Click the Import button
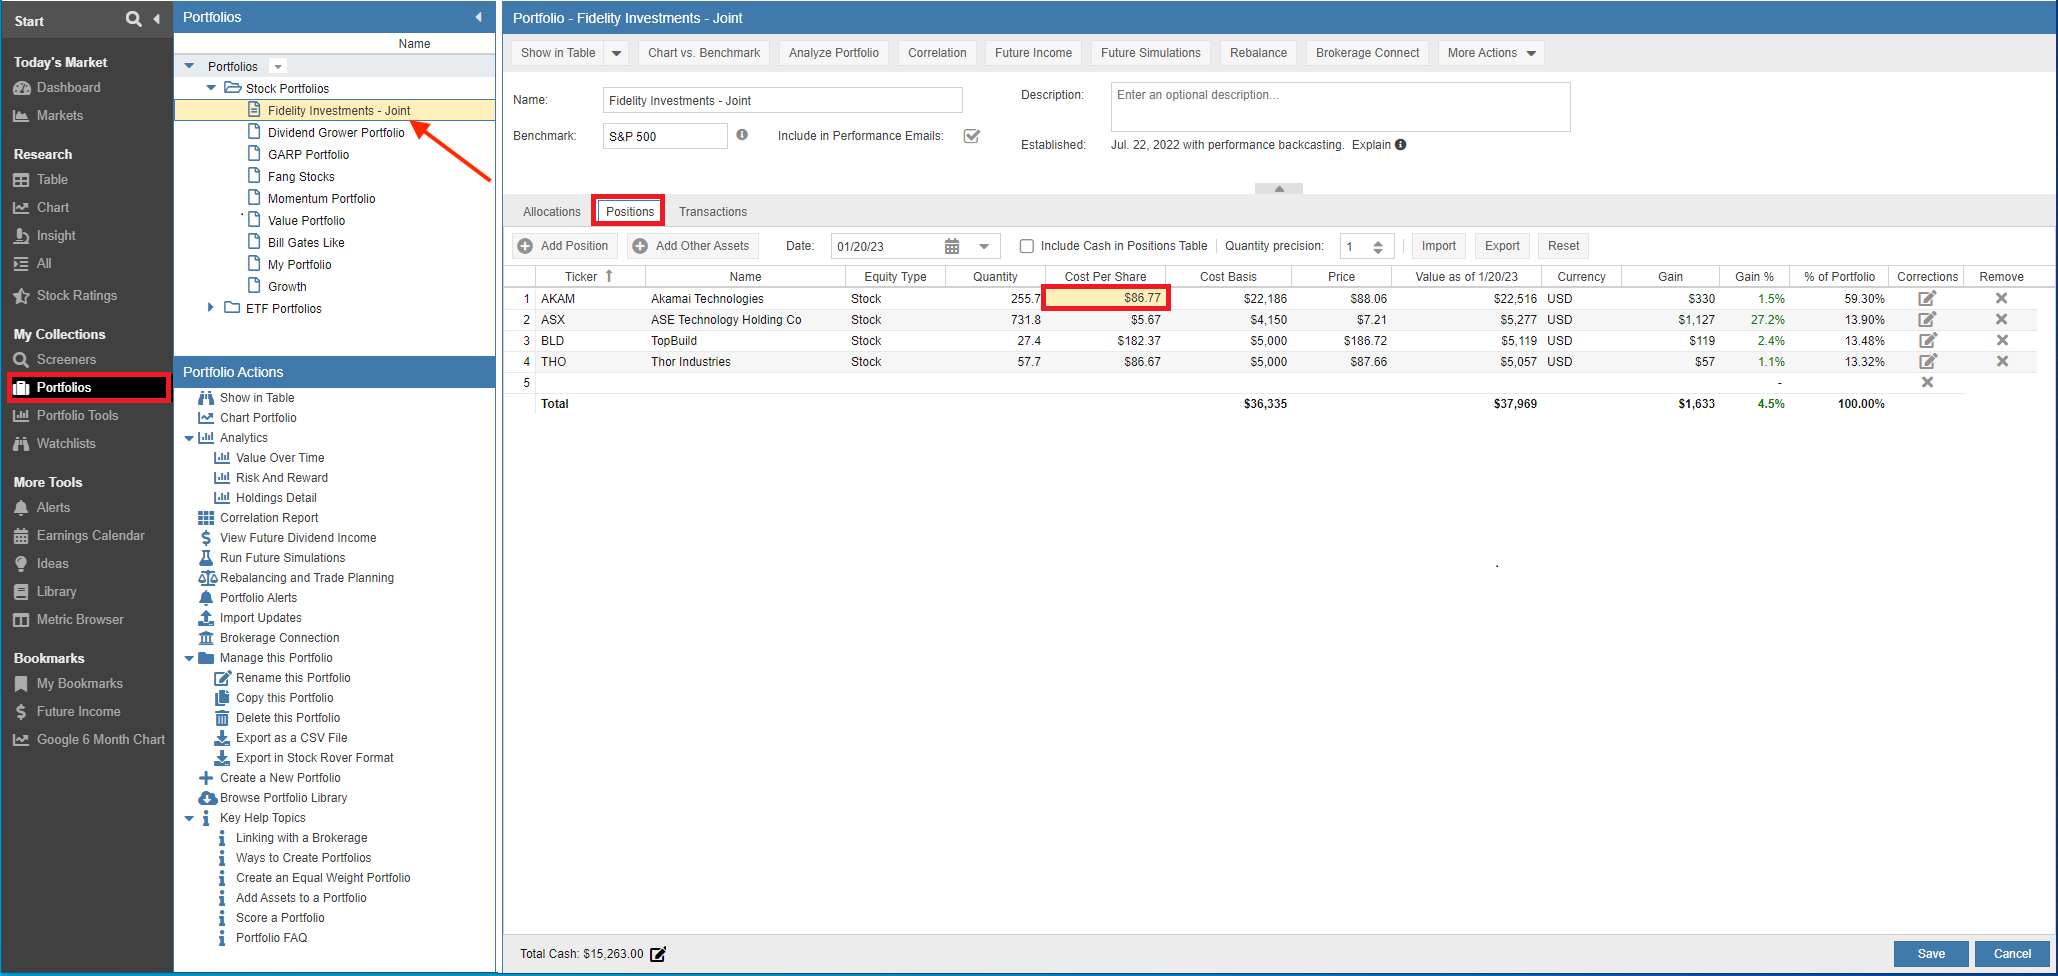The width and height of the screenshot is (2058, 976). pos(1439,246)
